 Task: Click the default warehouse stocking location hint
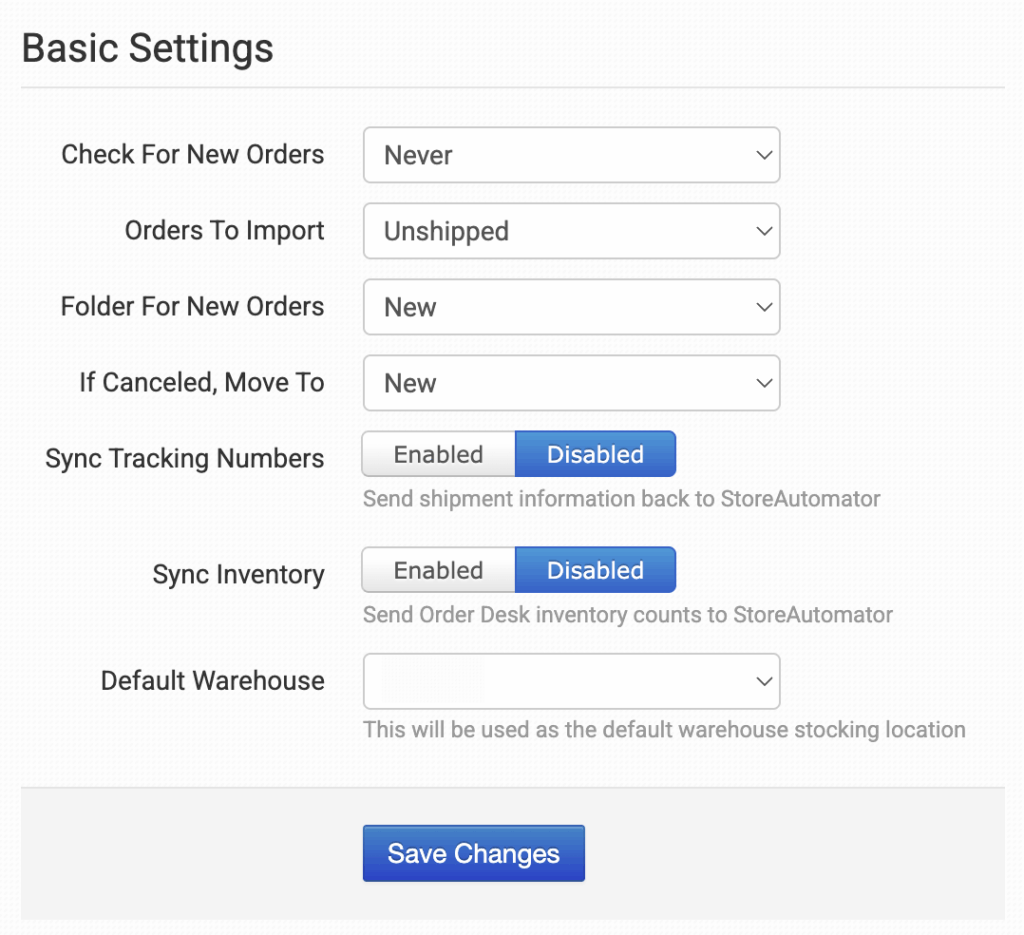[664, 729]
